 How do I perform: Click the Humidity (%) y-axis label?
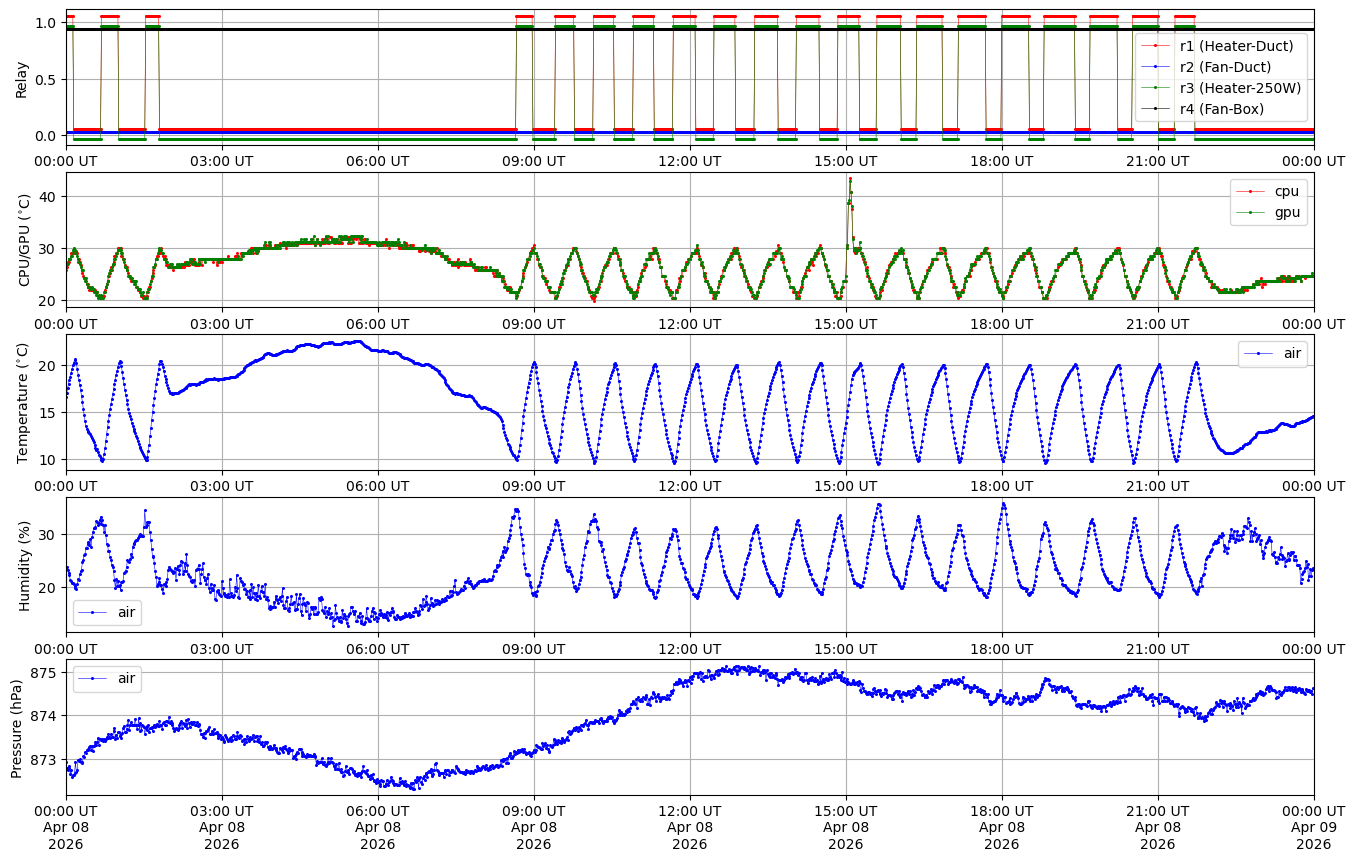24,565
